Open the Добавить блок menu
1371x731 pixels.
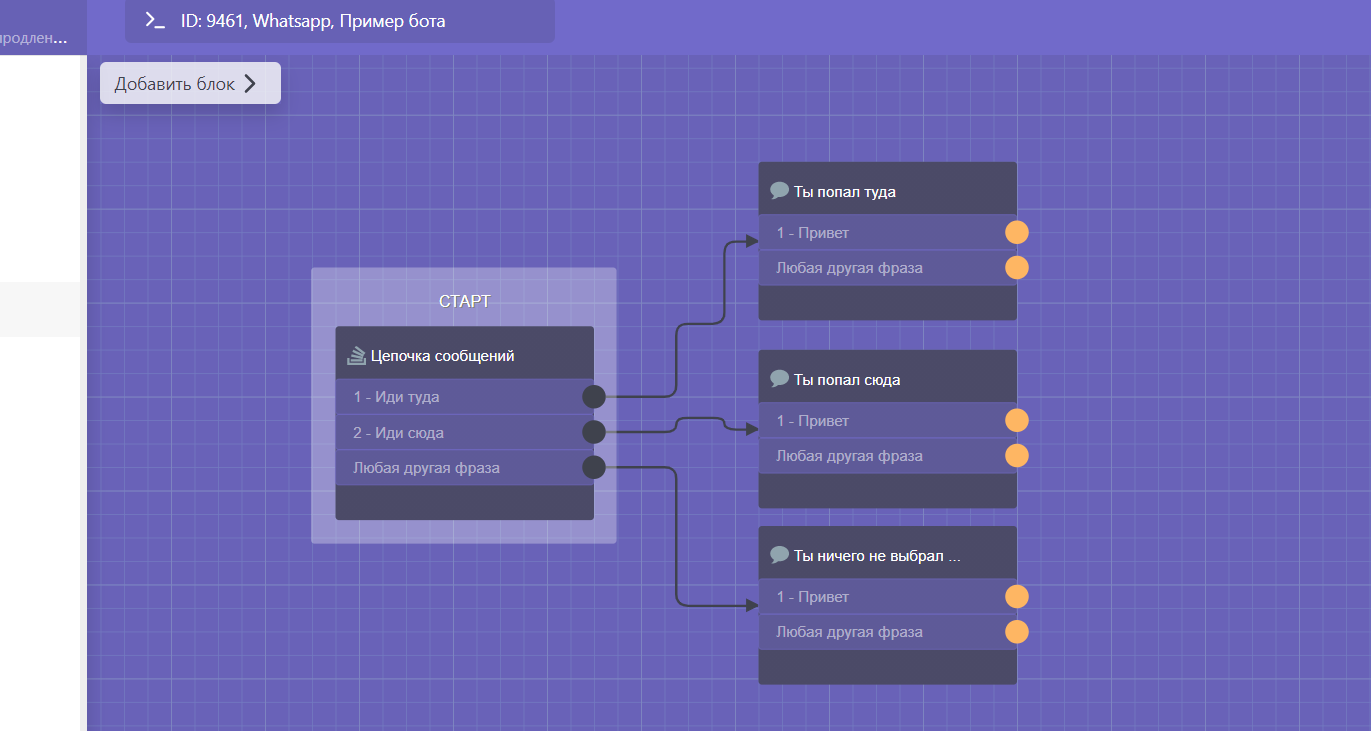coord(190,83)
